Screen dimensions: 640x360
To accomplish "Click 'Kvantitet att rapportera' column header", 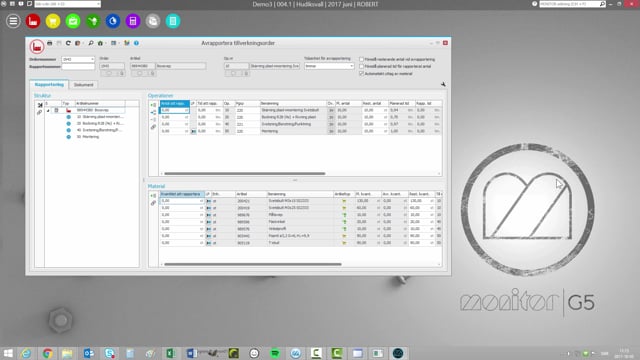I will pyautogui.click(x=182, y=194).
